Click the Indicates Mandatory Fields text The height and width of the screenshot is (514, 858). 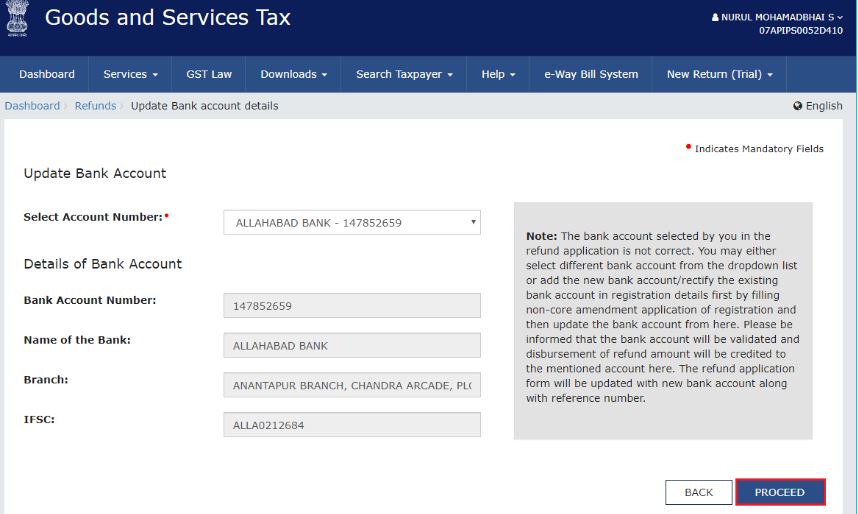(759, 148)
